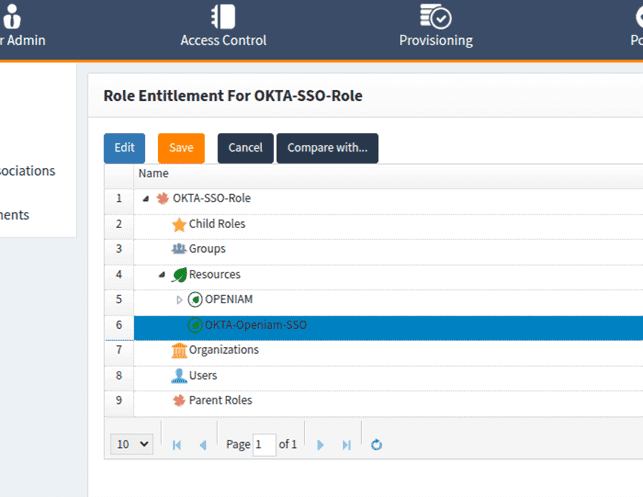Click the green leaf Resources icon
Screen dimensions: 643x497
[179, 275]
